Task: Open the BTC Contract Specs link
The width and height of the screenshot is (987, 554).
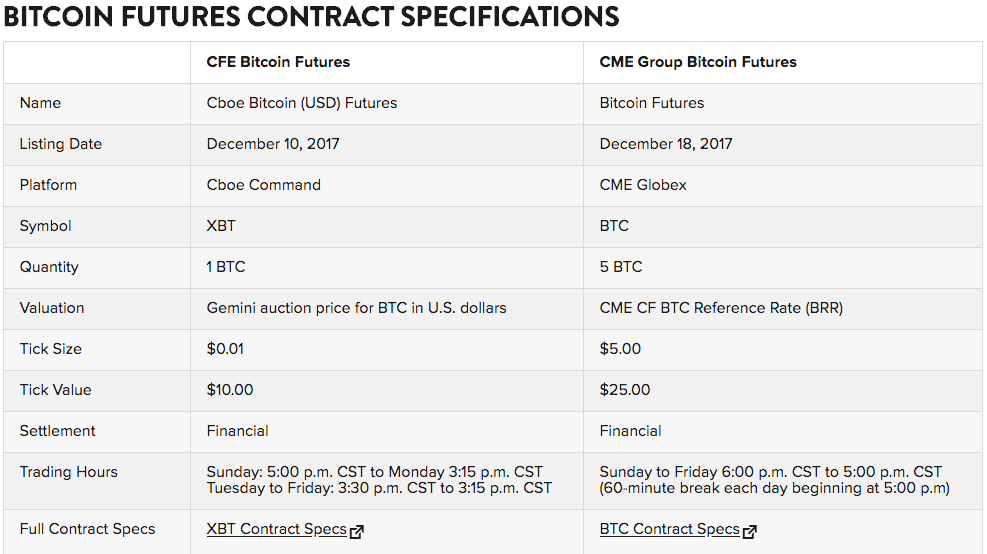Action: pos(669,529)
